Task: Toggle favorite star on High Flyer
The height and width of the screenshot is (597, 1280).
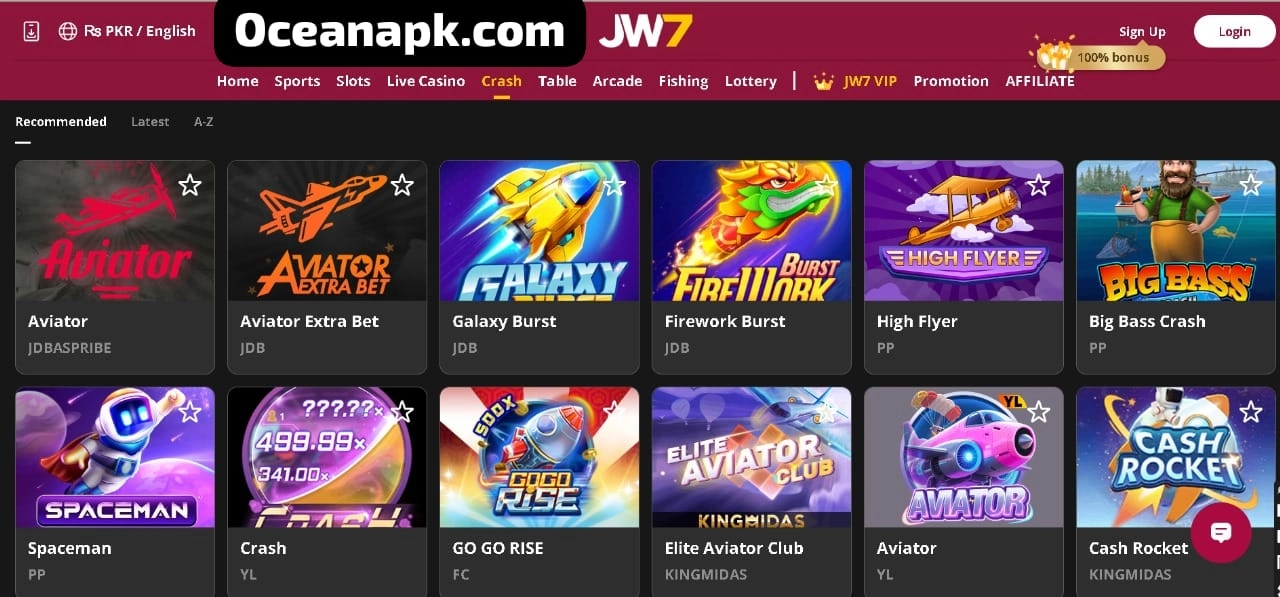Action: tap(1039, 185)
